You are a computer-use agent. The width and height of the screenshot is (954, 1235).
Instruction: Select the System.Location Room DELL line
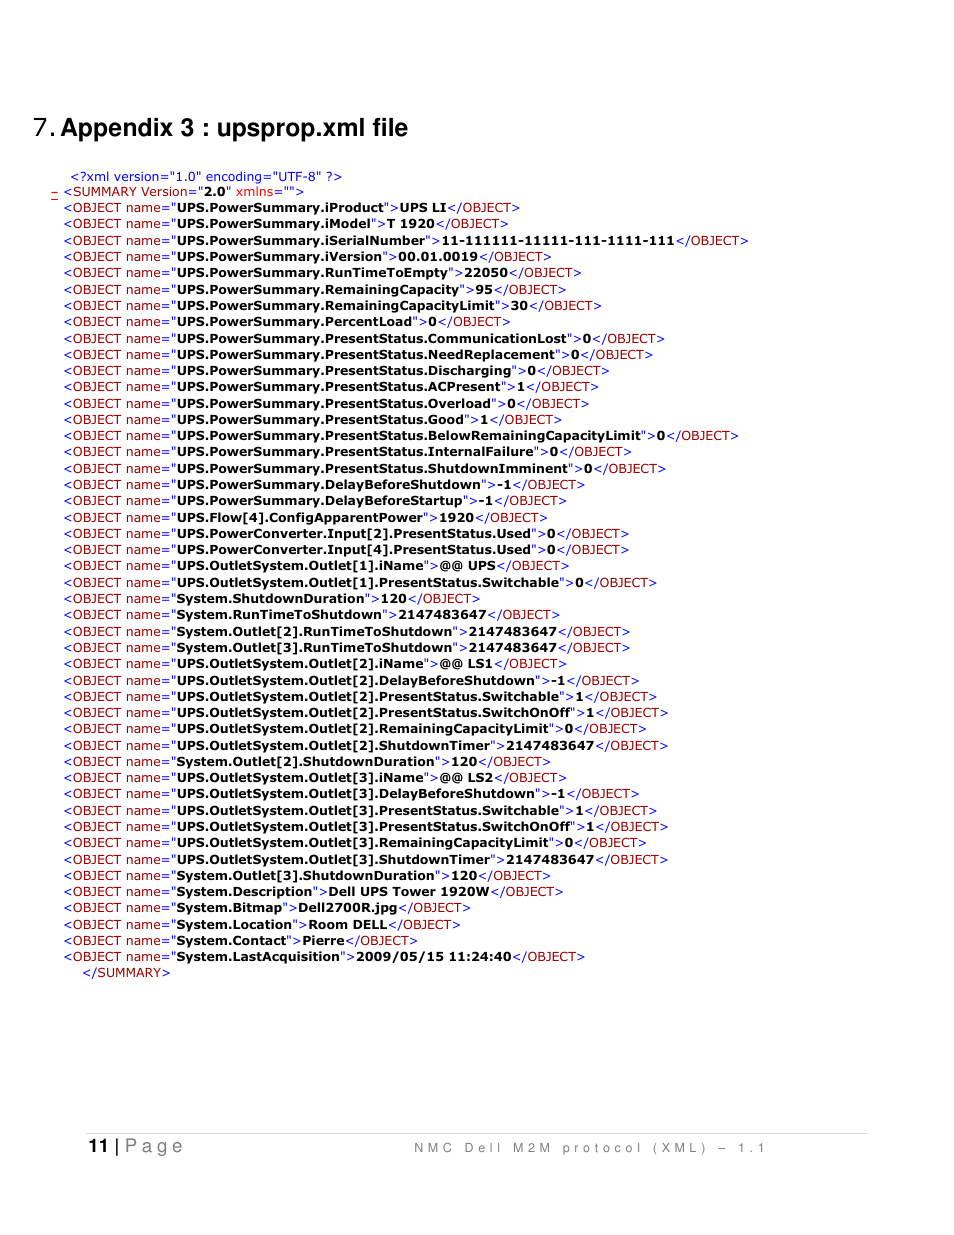pos(262,925)
